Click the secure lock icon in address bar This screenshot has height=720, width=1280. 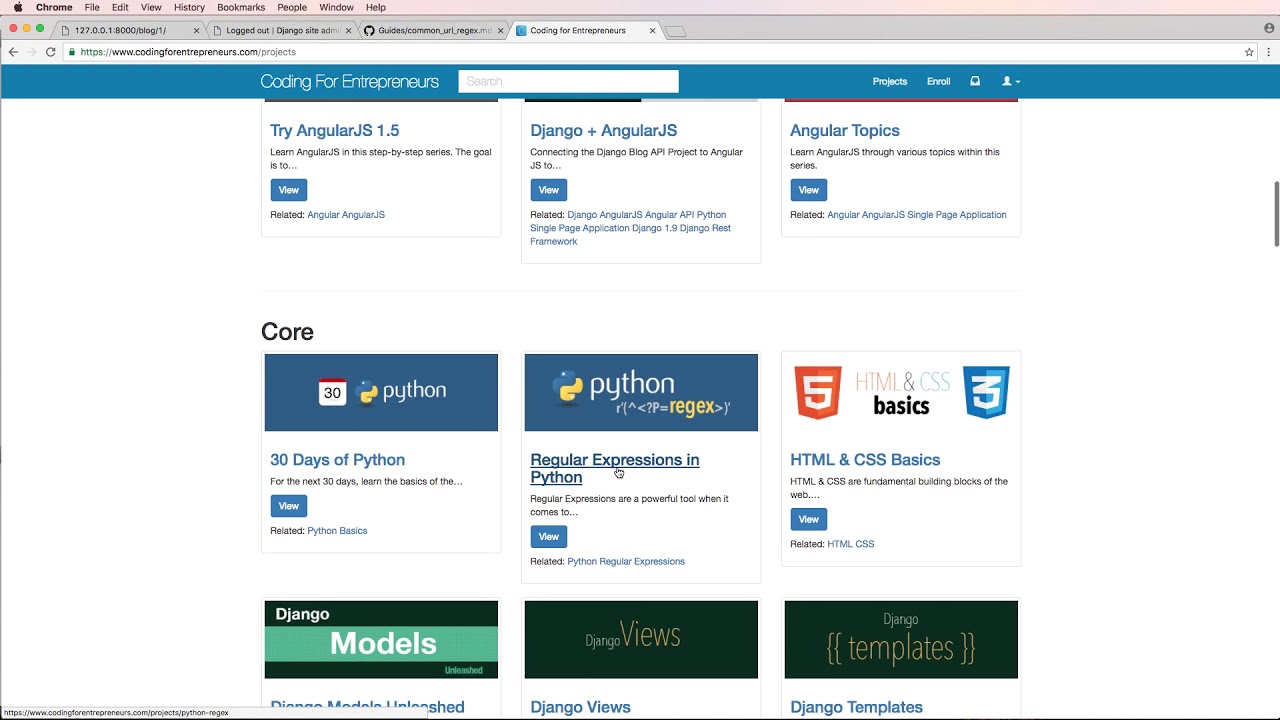click(x=72, y=52)
